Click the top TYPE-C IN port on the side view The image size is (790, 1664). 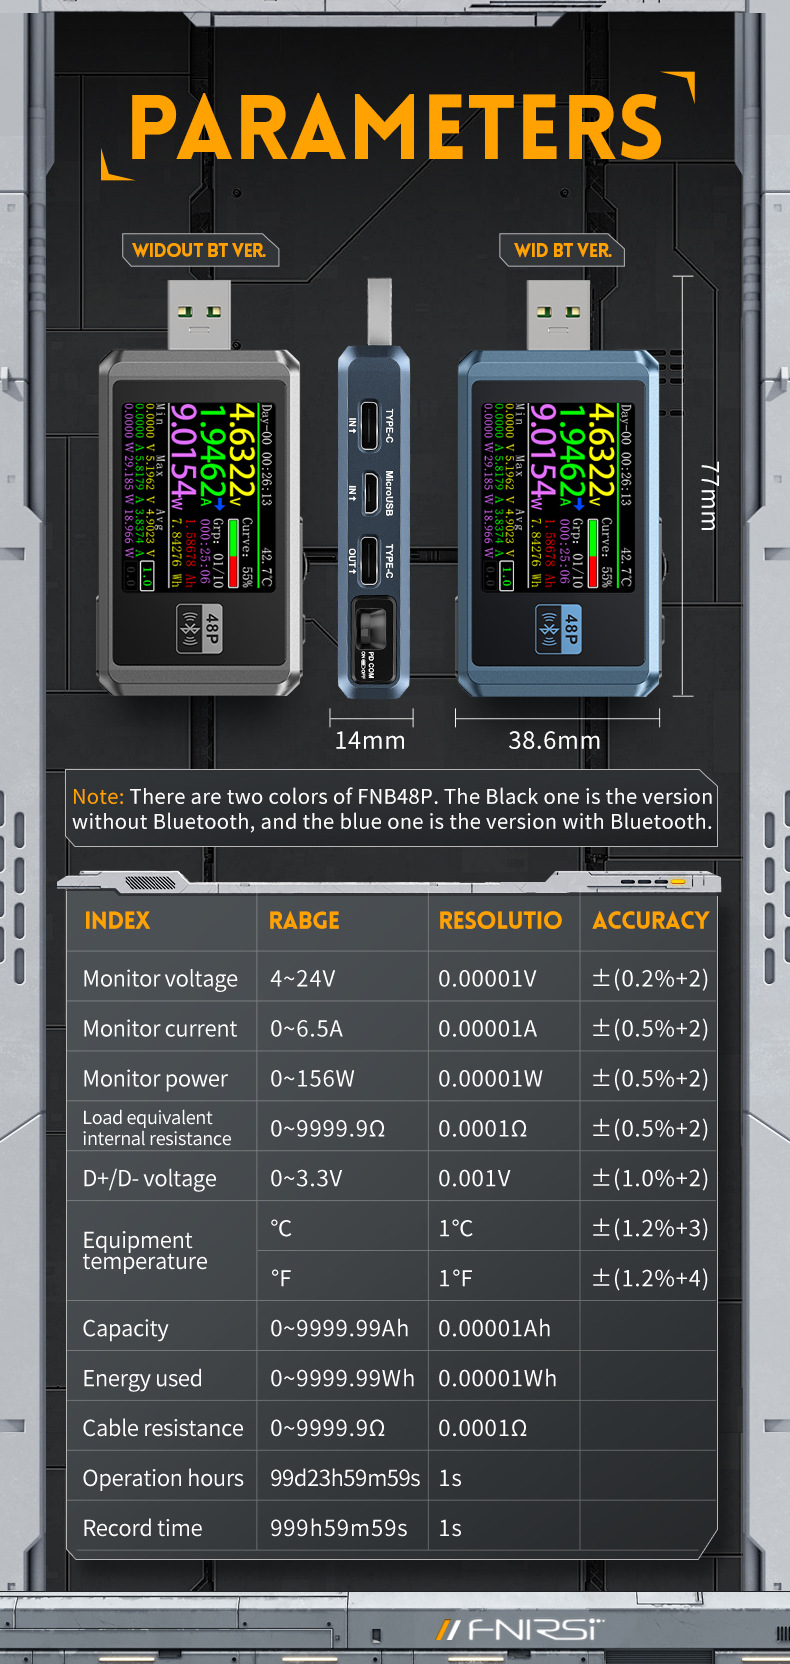pyautogui.click(x=367, y=424)
